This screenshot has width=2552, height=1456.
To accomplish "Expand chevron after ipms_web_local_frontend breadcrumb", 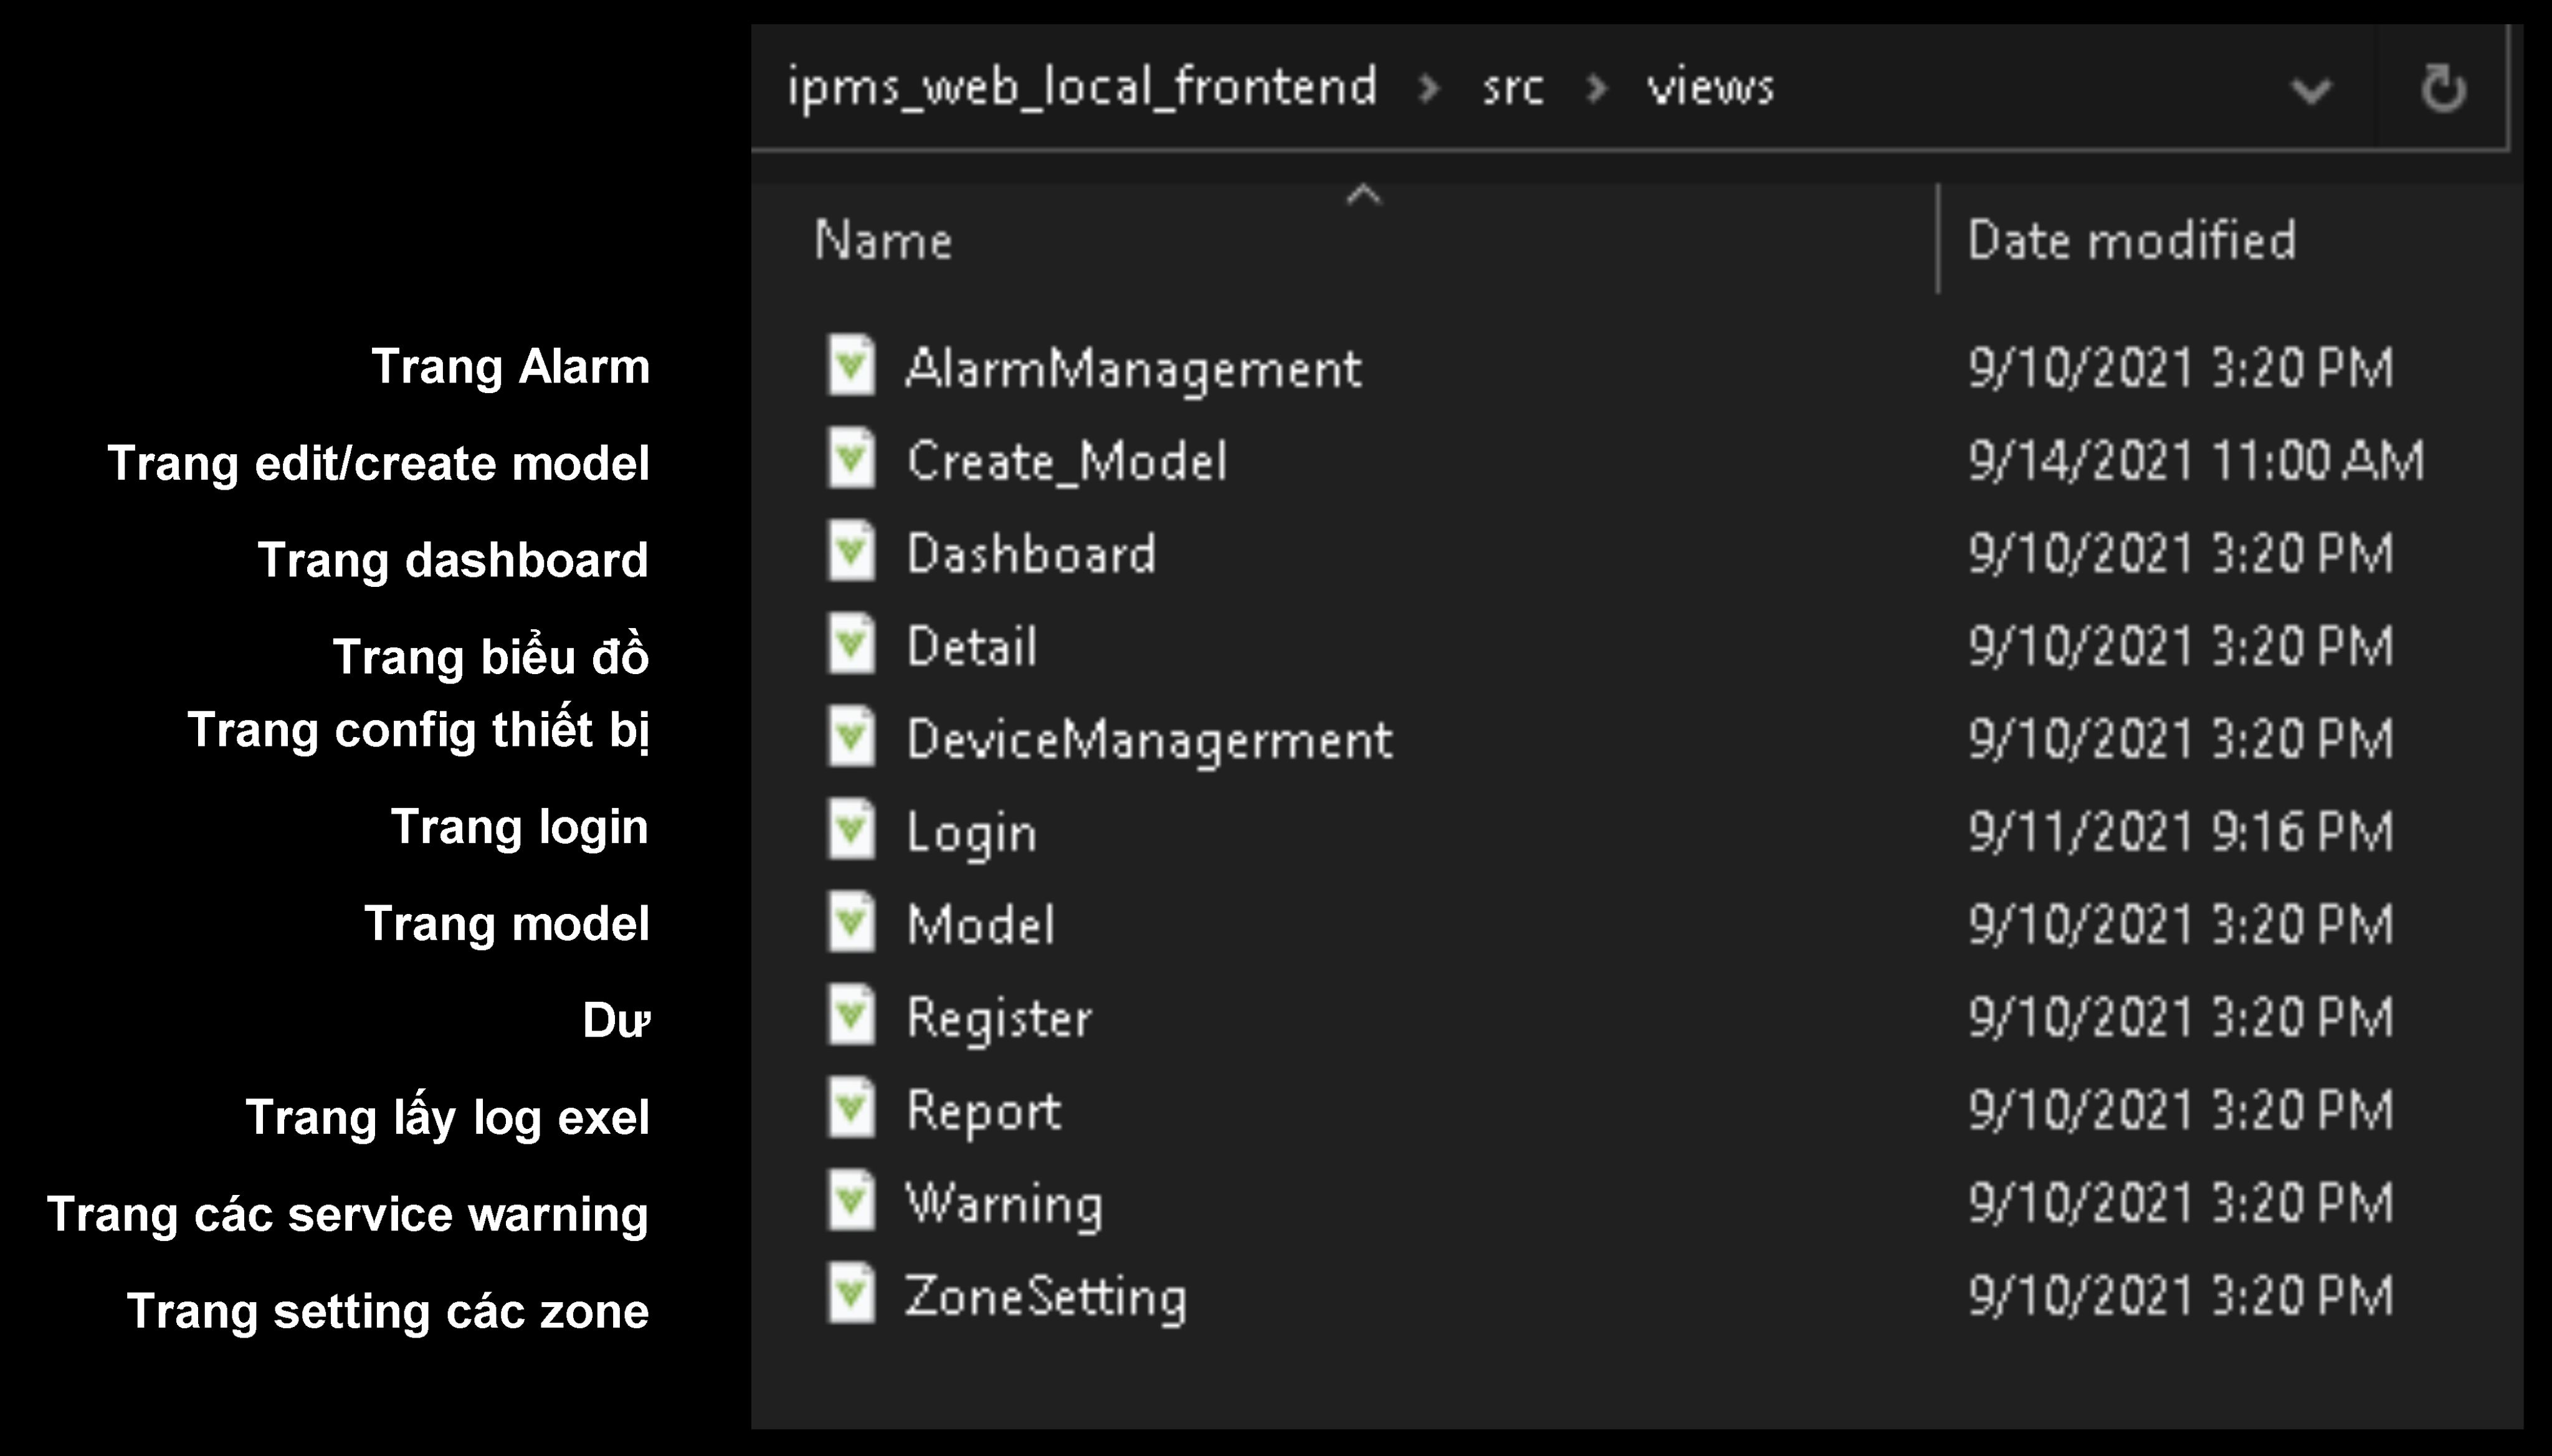I will click(x=1429, y=89).
